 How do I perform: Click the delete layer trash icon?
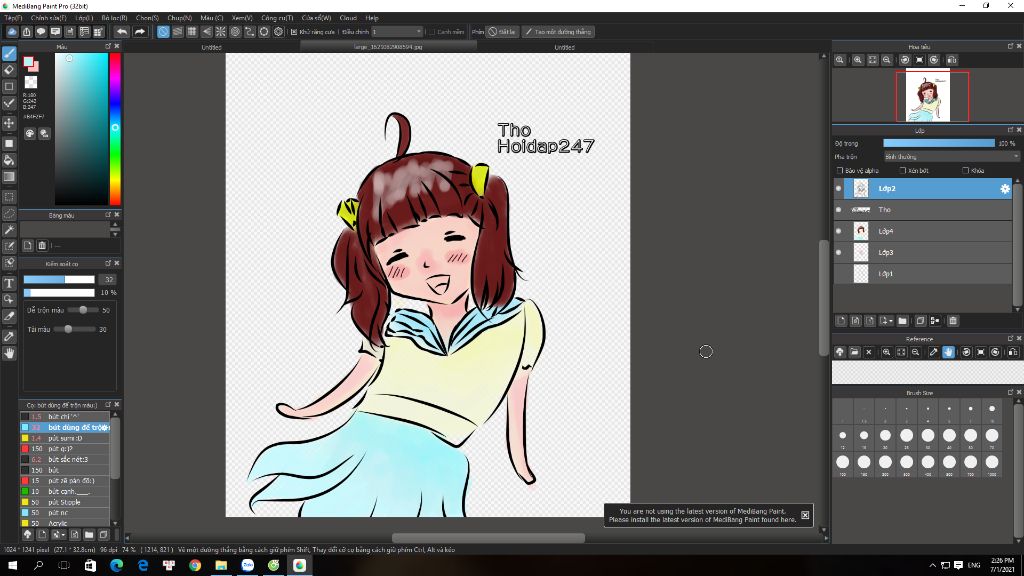[x=953, y=321]
